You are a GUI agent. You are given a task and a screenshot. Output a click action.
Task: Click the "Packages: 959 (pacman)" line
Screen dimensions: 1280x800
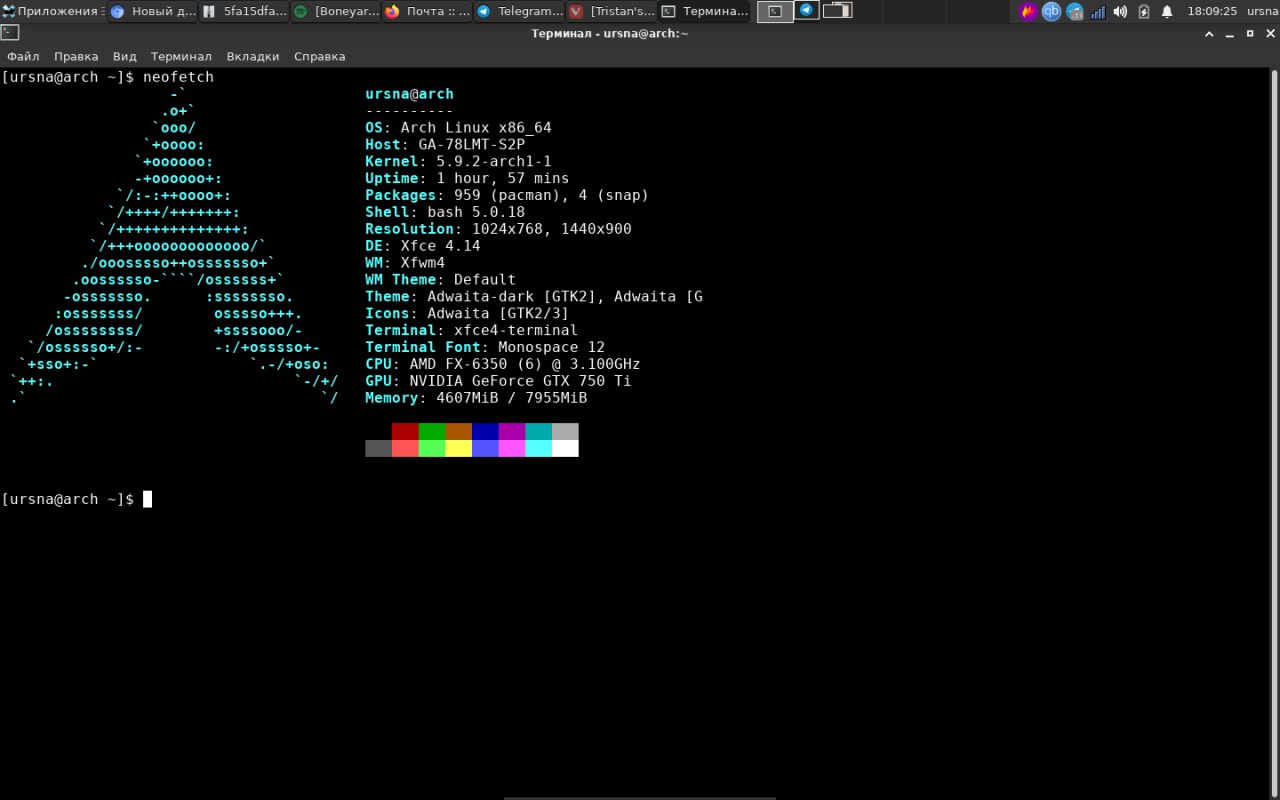click(507, 196)
